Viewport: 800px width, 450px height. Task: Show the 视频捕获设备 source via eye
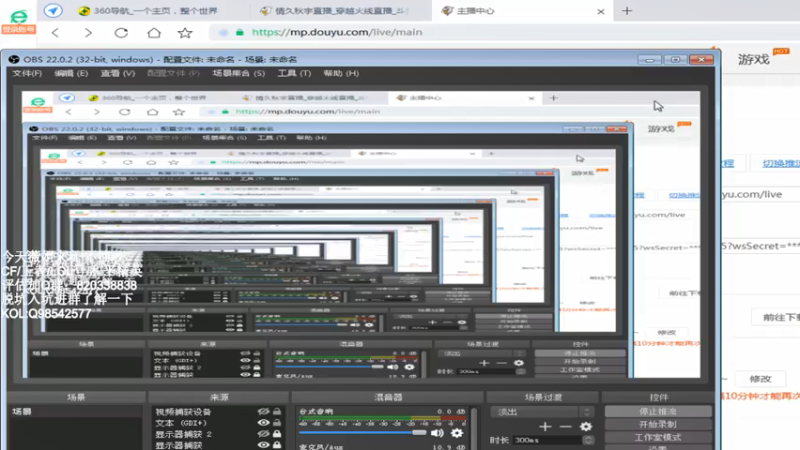[x=263, y=411]
